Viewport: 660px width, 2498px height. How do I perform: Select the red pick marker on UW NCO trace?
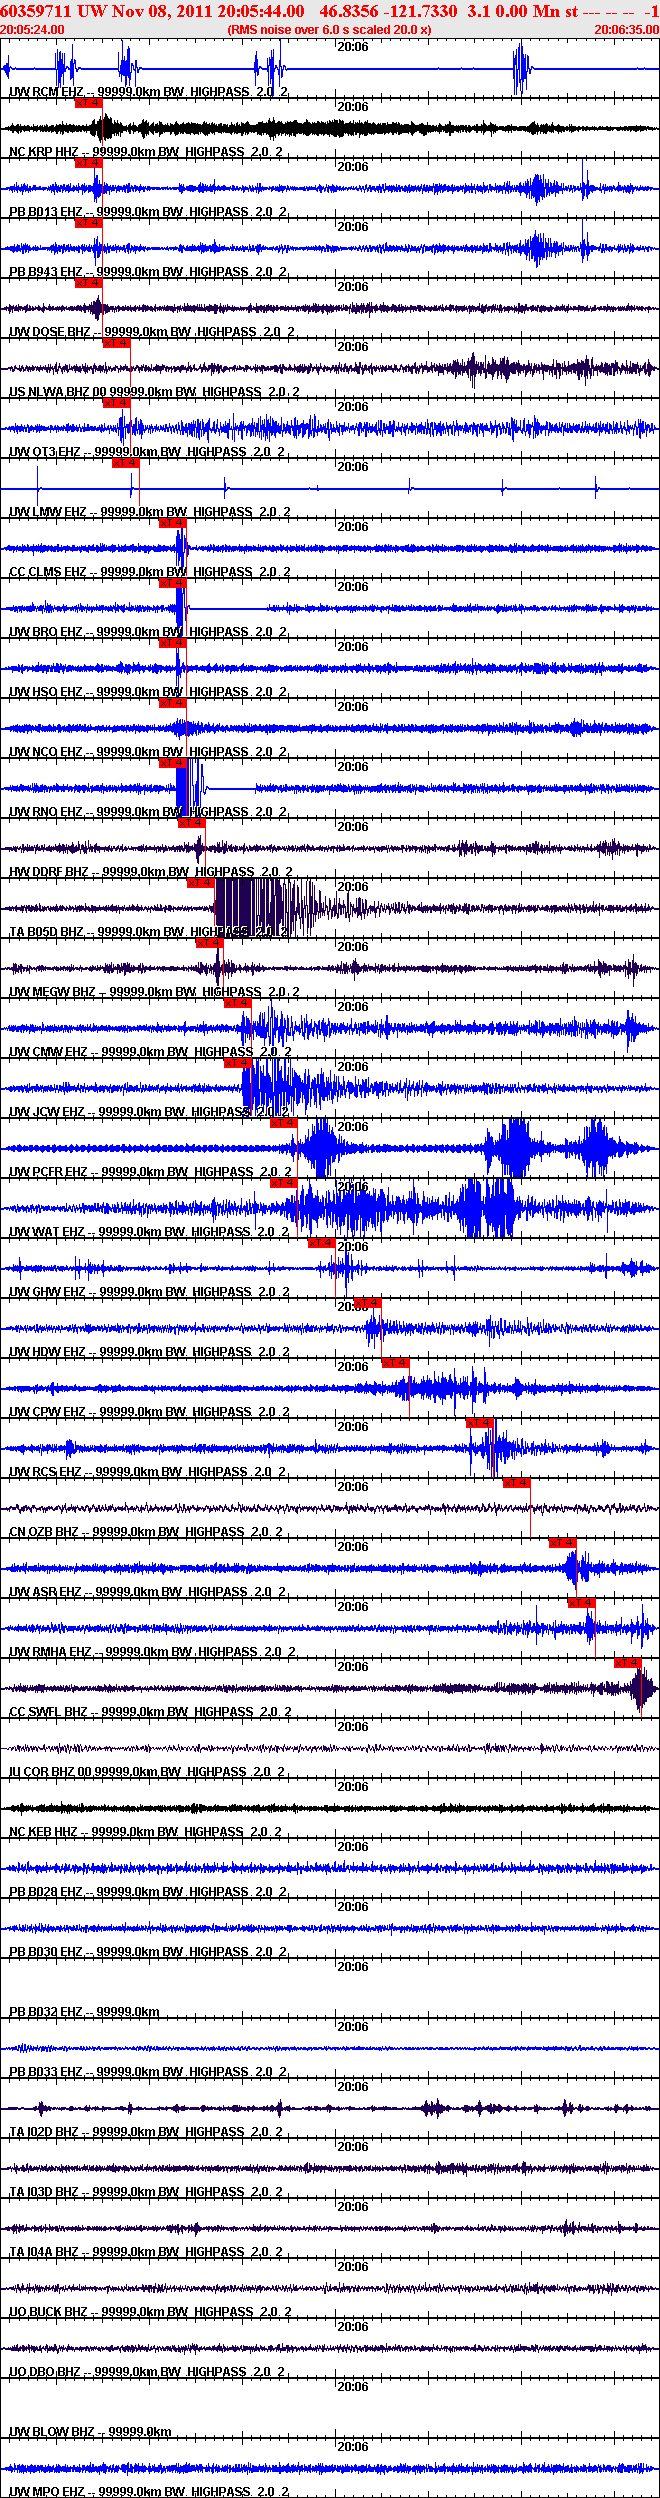click(x=173, y=702)
